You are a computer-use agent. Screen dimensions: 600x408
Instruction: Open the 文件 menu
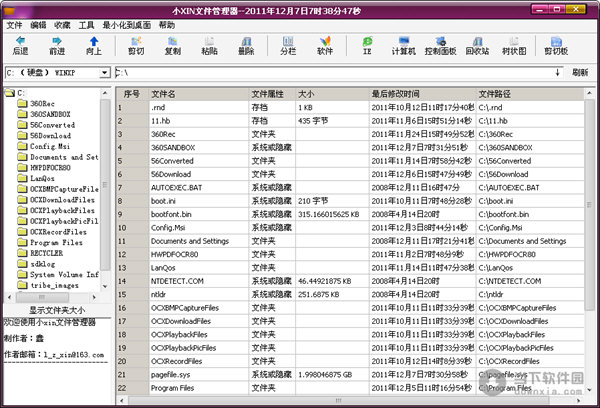13,23
